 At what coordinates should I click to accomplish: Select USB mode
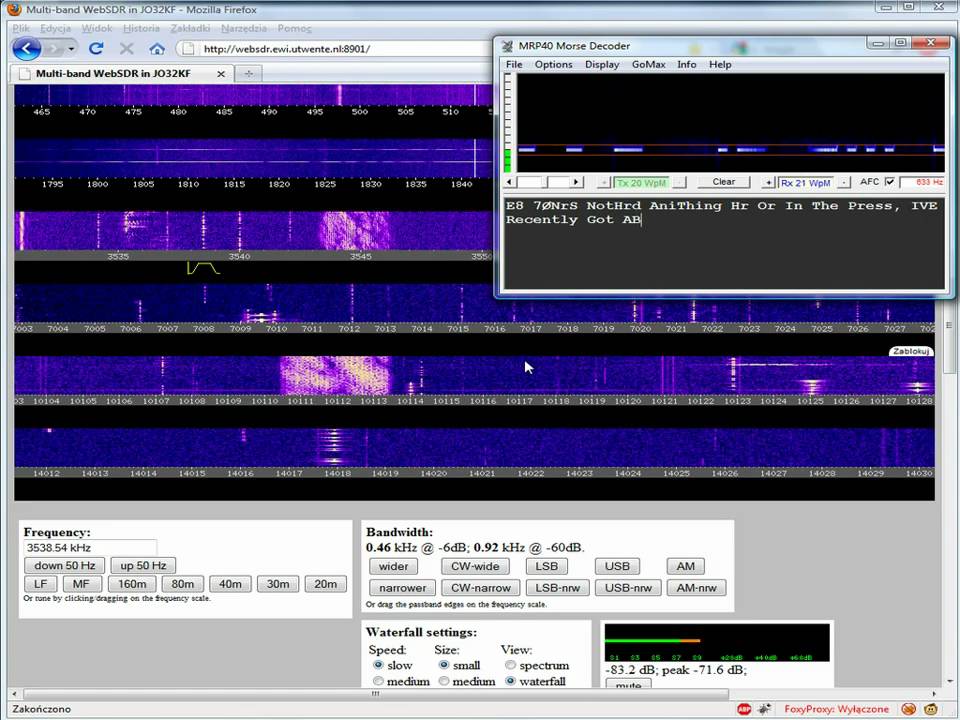617,566
